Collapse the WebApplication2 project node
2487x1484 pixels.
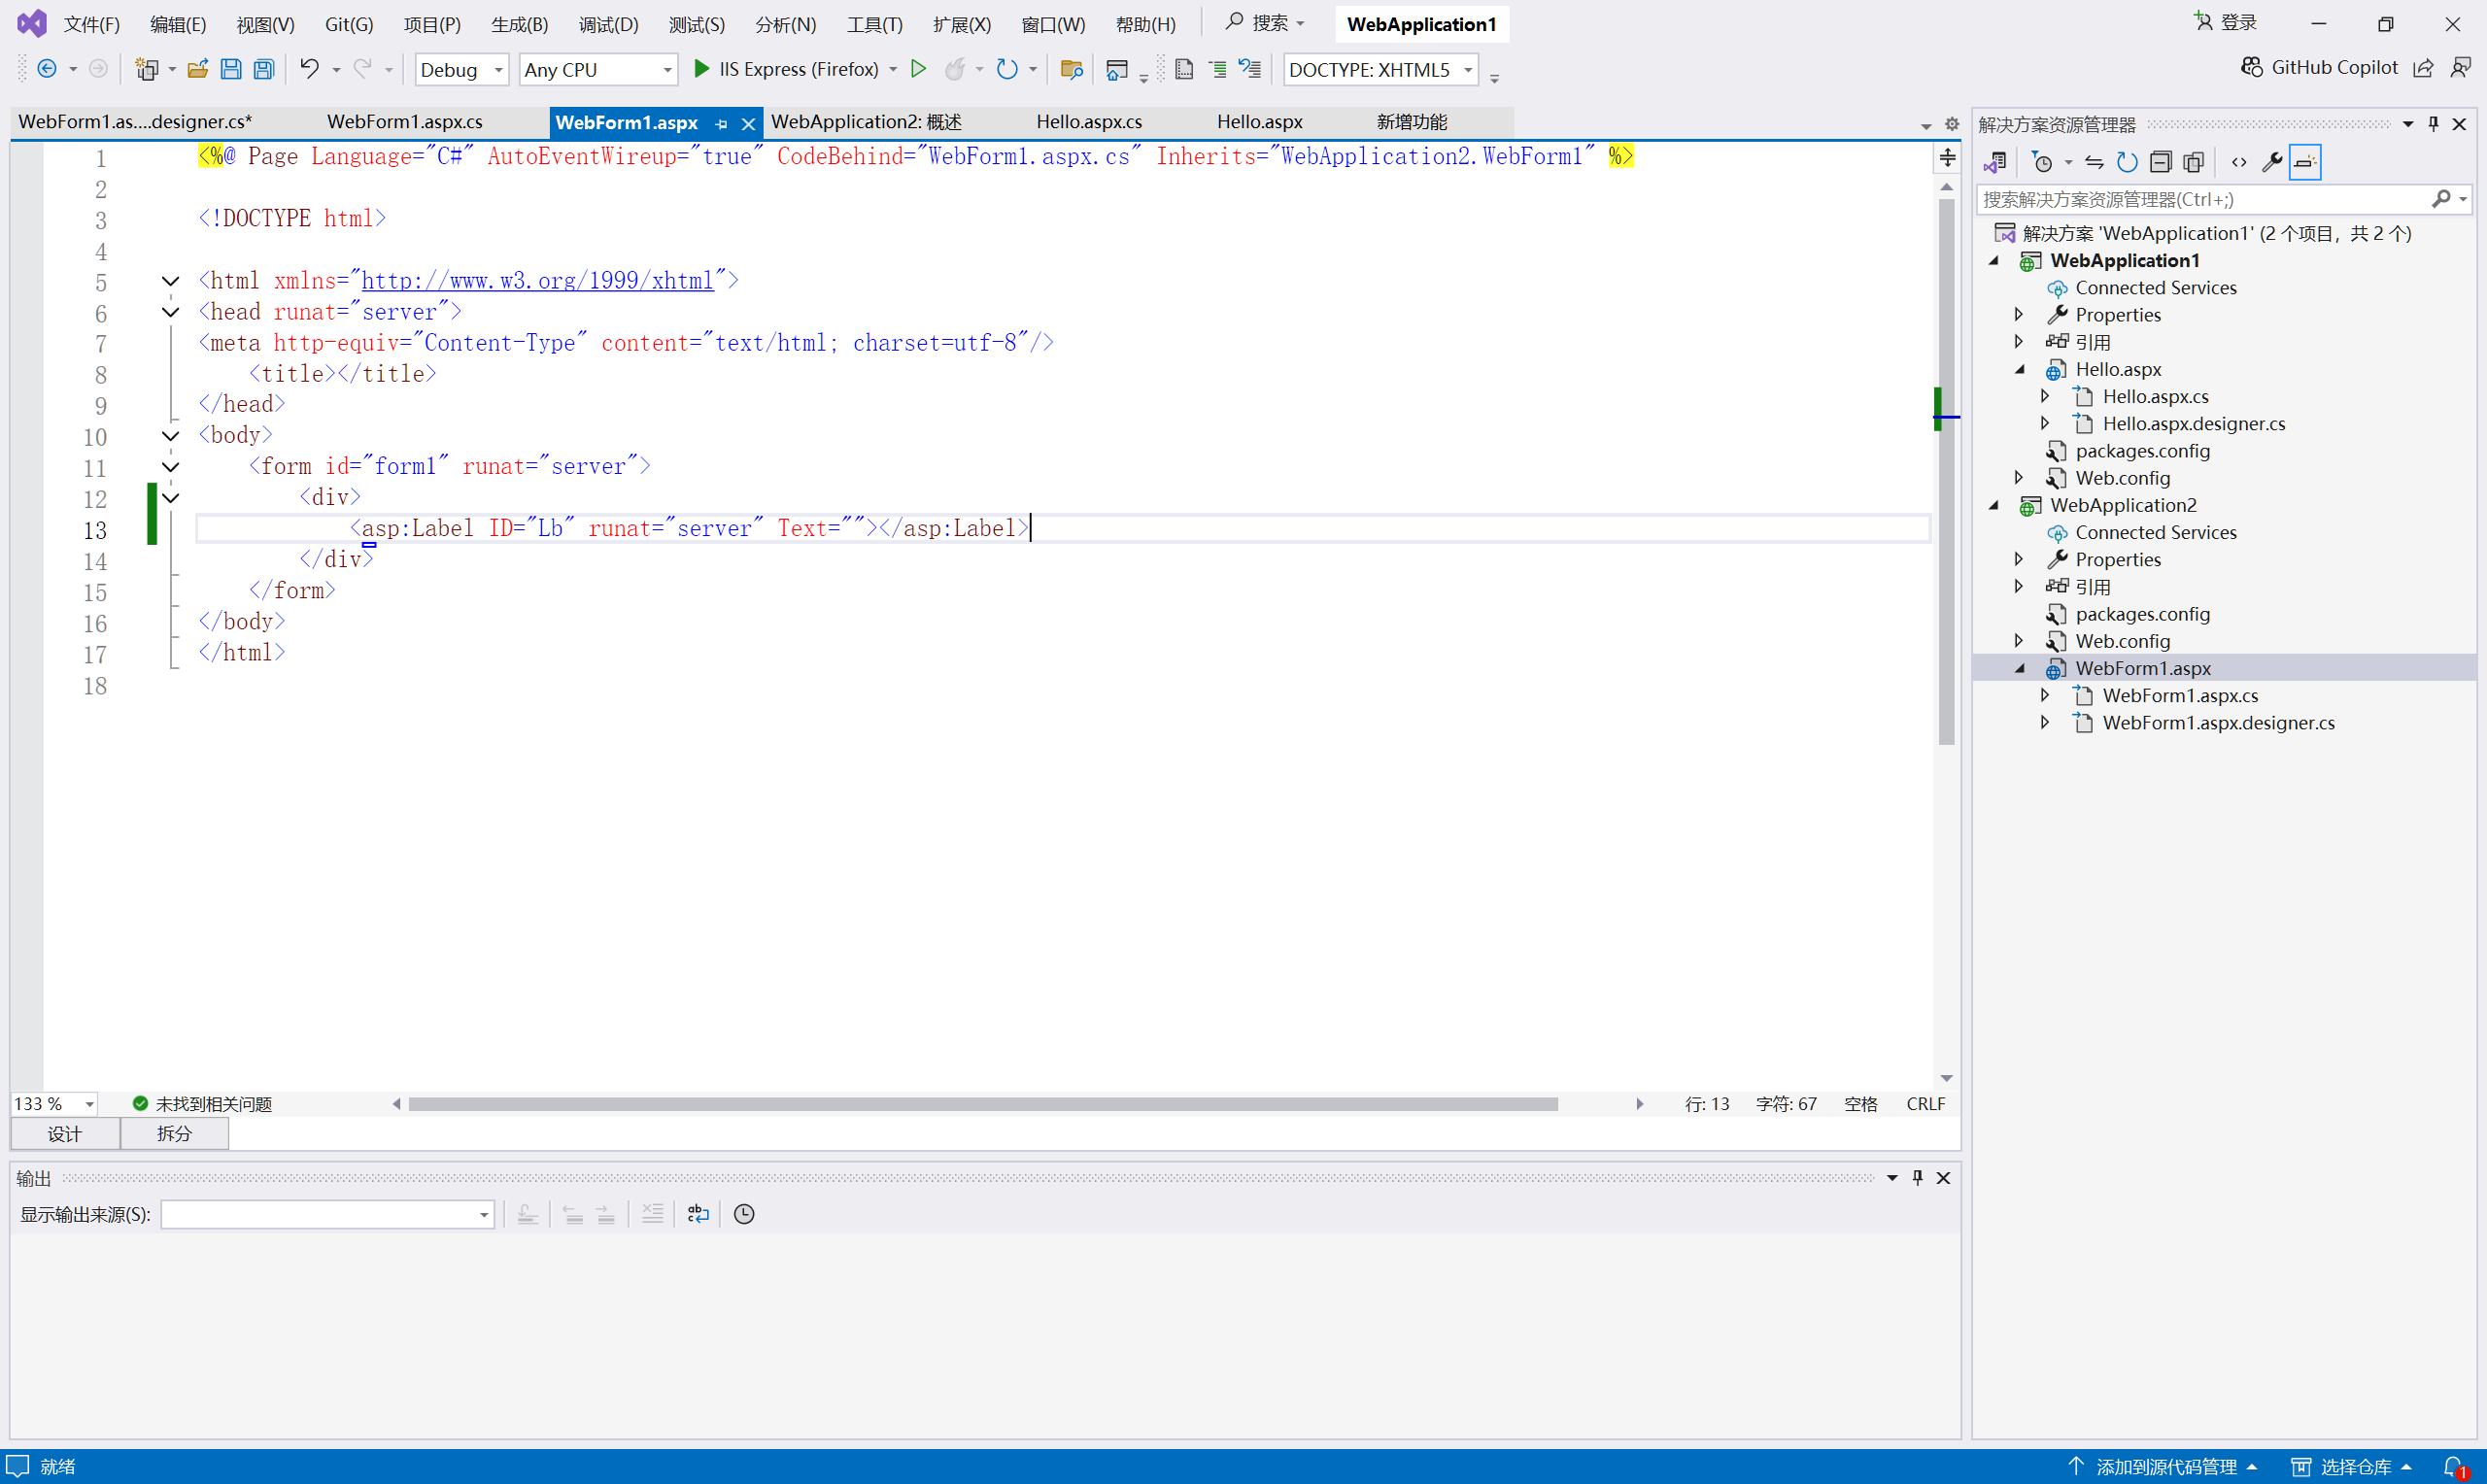click(x=1993, y=505)
